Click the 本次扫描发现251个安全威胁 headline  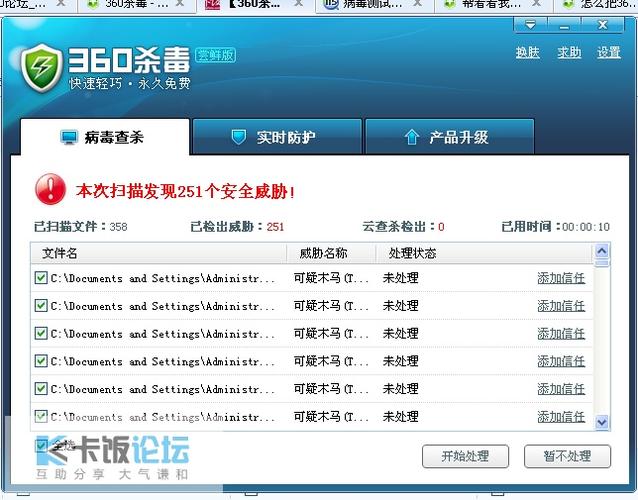pyautogui.click(x=185, y=191)
